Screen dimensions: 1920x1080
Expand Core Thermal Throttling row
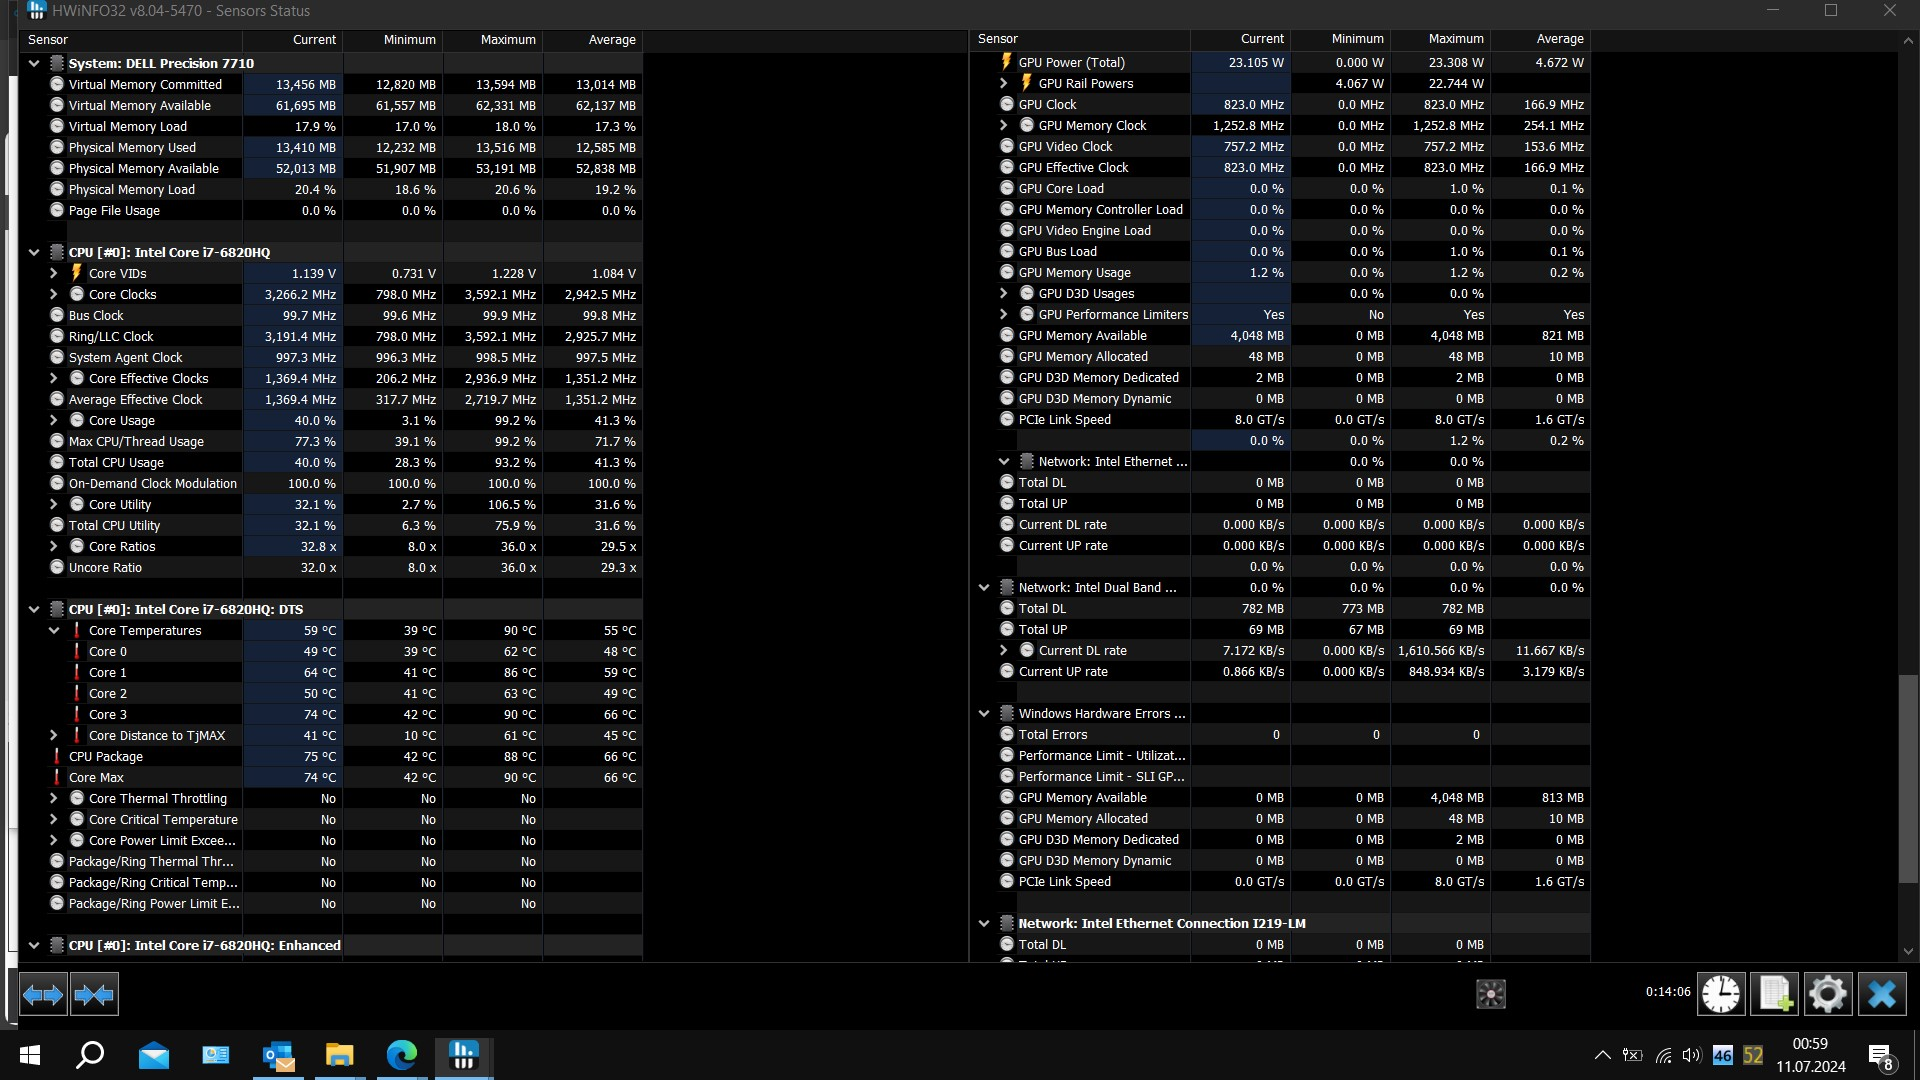[x=54, y=798]
